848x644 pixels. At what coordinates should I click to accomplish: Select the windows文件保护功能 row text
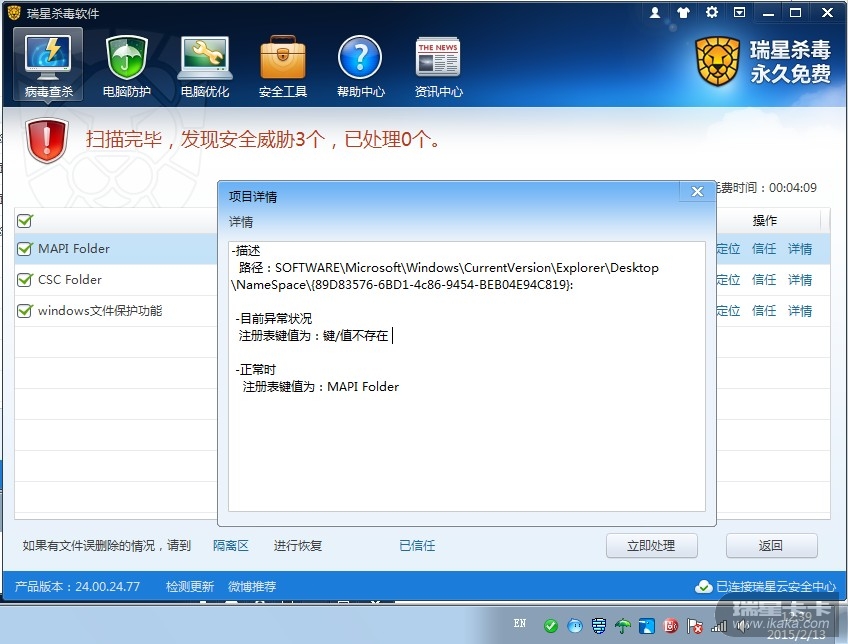pyautogui.click(x=100, y=311)
